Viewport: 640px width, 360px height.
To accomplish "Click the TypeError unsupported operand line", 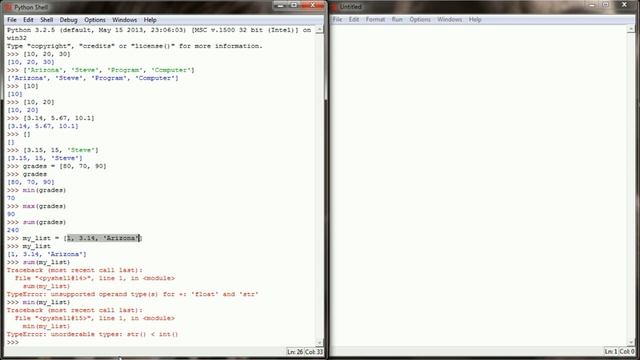I will tap(133, 294).
